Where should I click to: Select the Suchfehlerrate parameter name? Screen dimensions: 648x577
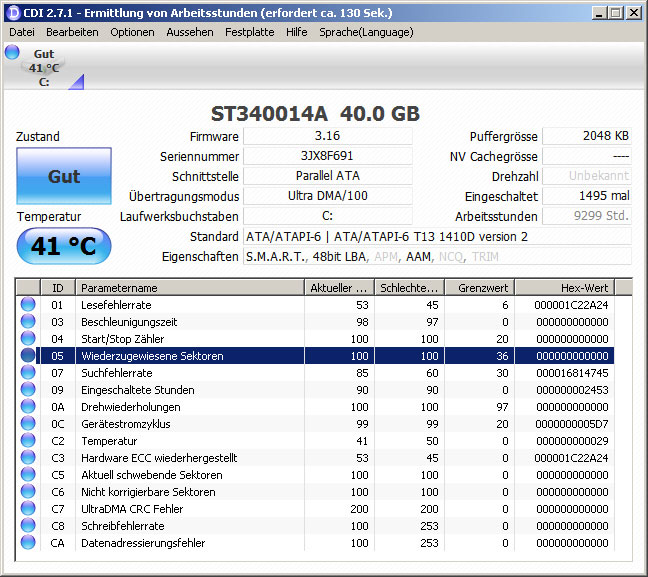pyautogui.click(x=117, y=373)
